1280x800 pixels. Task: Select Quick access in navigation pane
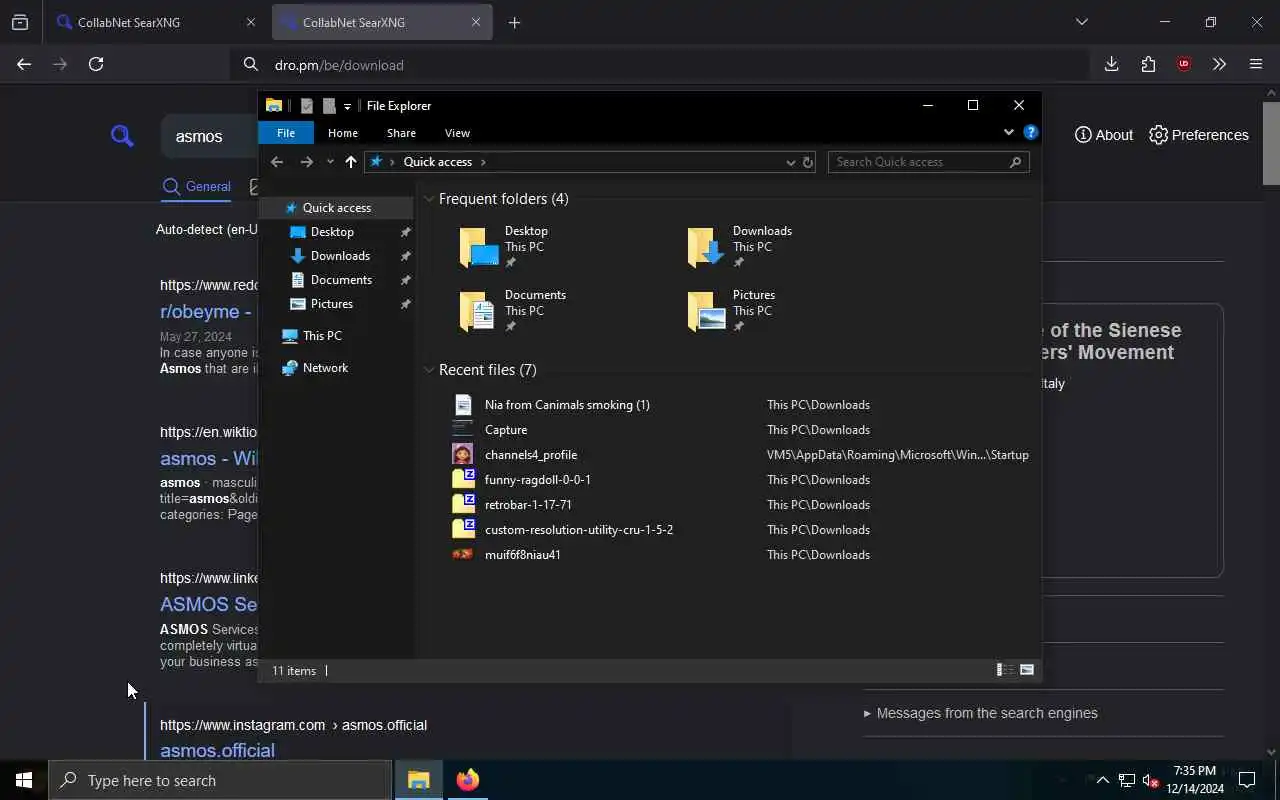(336, 208)
